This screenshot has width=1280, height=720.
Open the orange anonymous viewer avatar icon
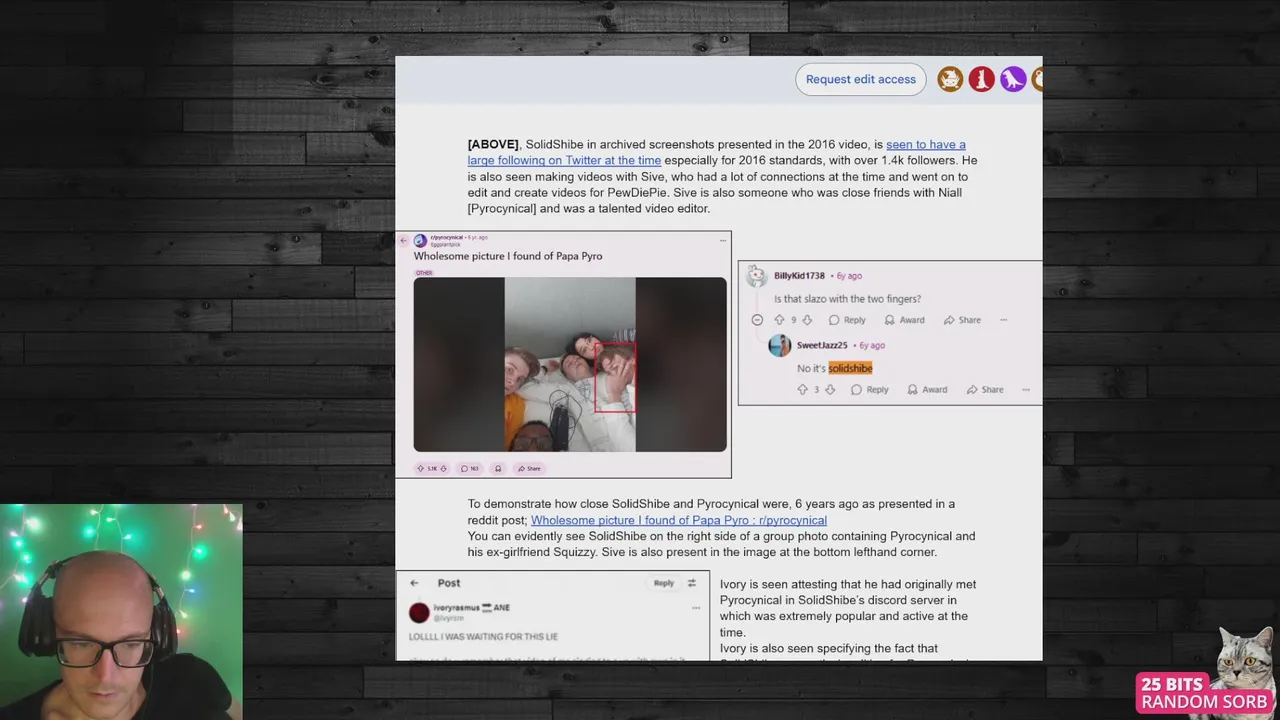click(x=950, y=79)
